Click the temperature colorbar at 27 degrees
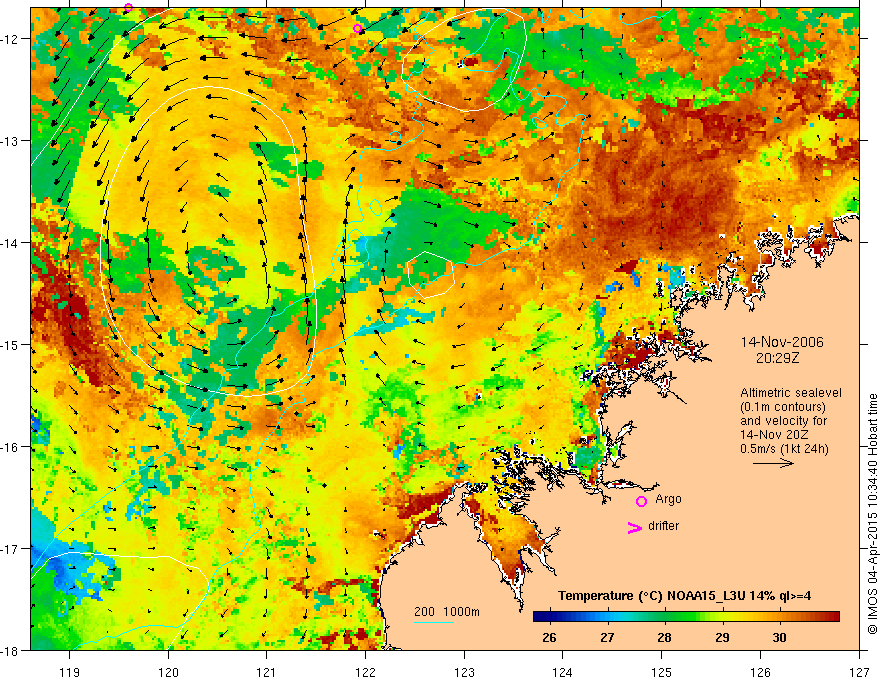Image resolution: width=880 pixels, height=680 pixels. [x=607, y=617]
